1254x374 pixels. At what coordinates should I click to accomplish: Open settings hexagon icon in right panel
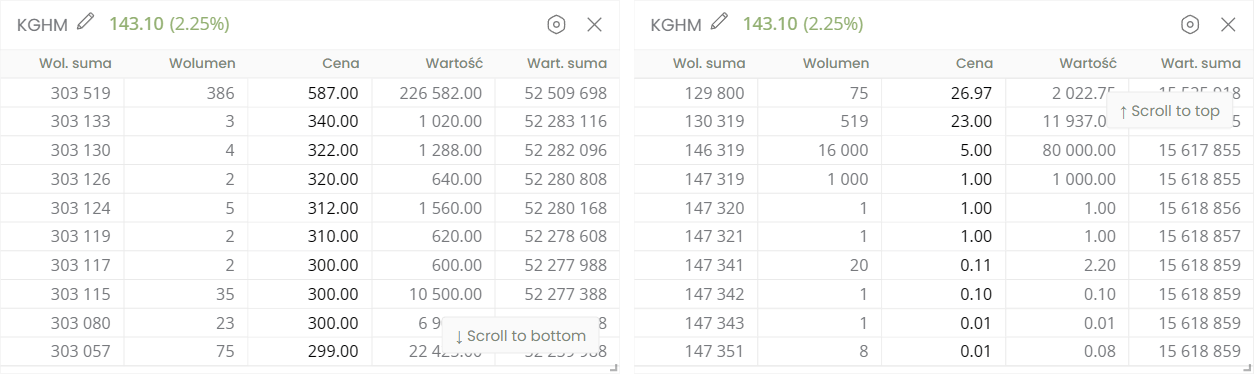1190,25
